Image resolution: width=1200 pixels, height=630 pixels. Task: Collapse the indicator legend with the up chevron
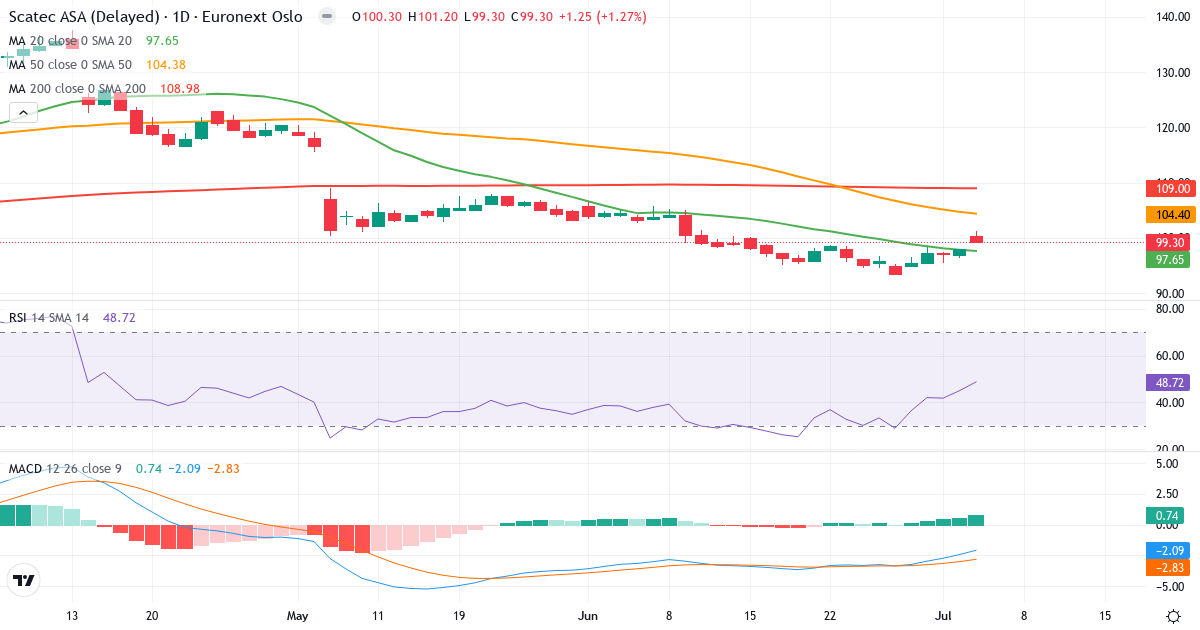point(22,112)
